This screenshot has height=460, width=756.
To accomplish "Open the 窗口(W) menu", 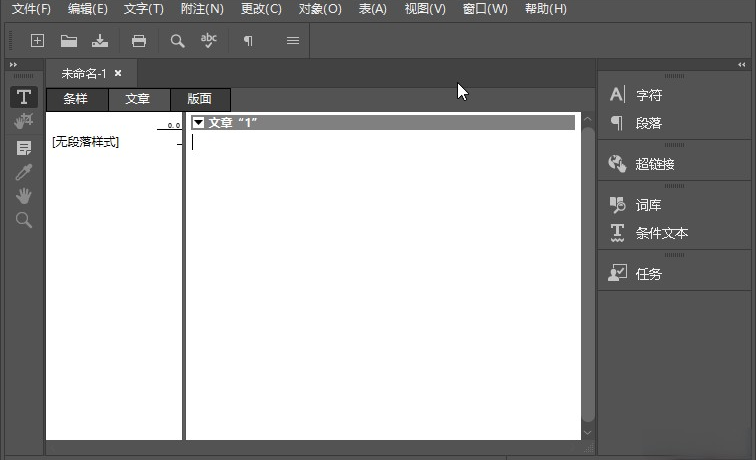I will pyautogui.click(x=485, y=9).
